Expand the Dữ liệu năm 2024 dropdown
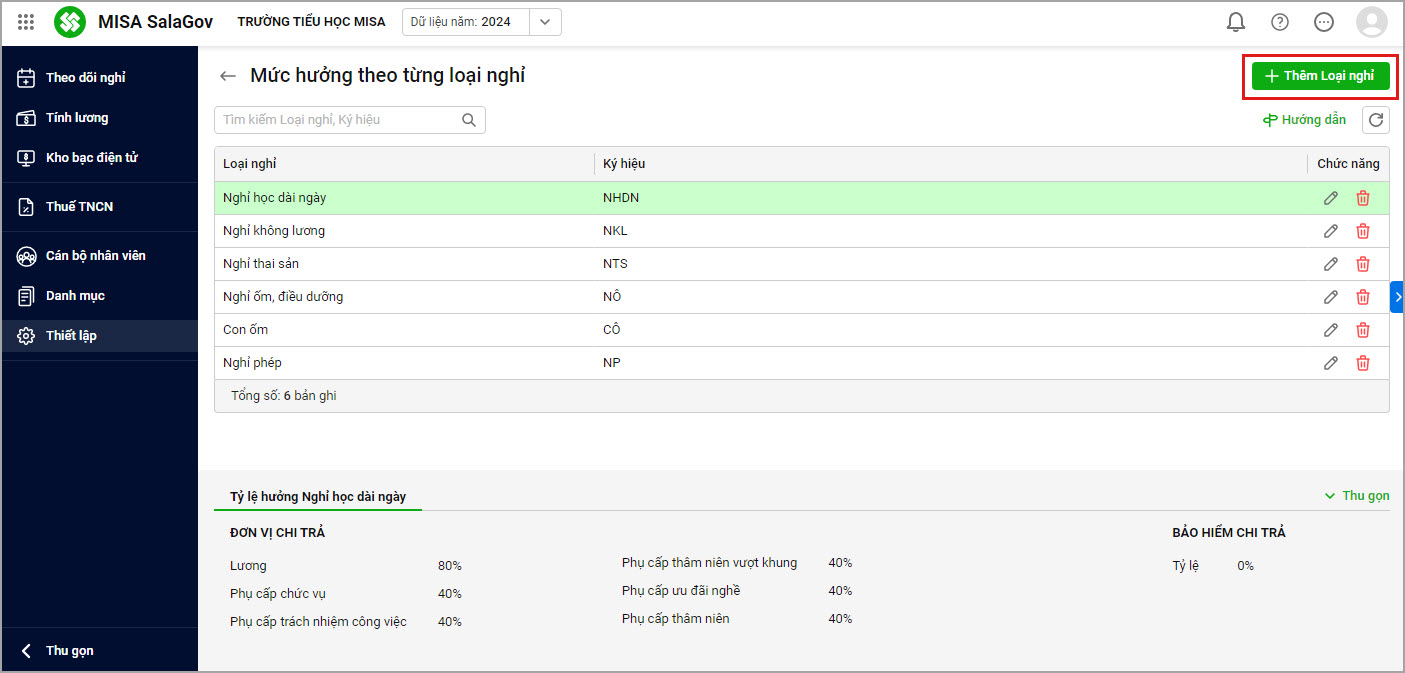1405x673 pixels. (544, 22)
